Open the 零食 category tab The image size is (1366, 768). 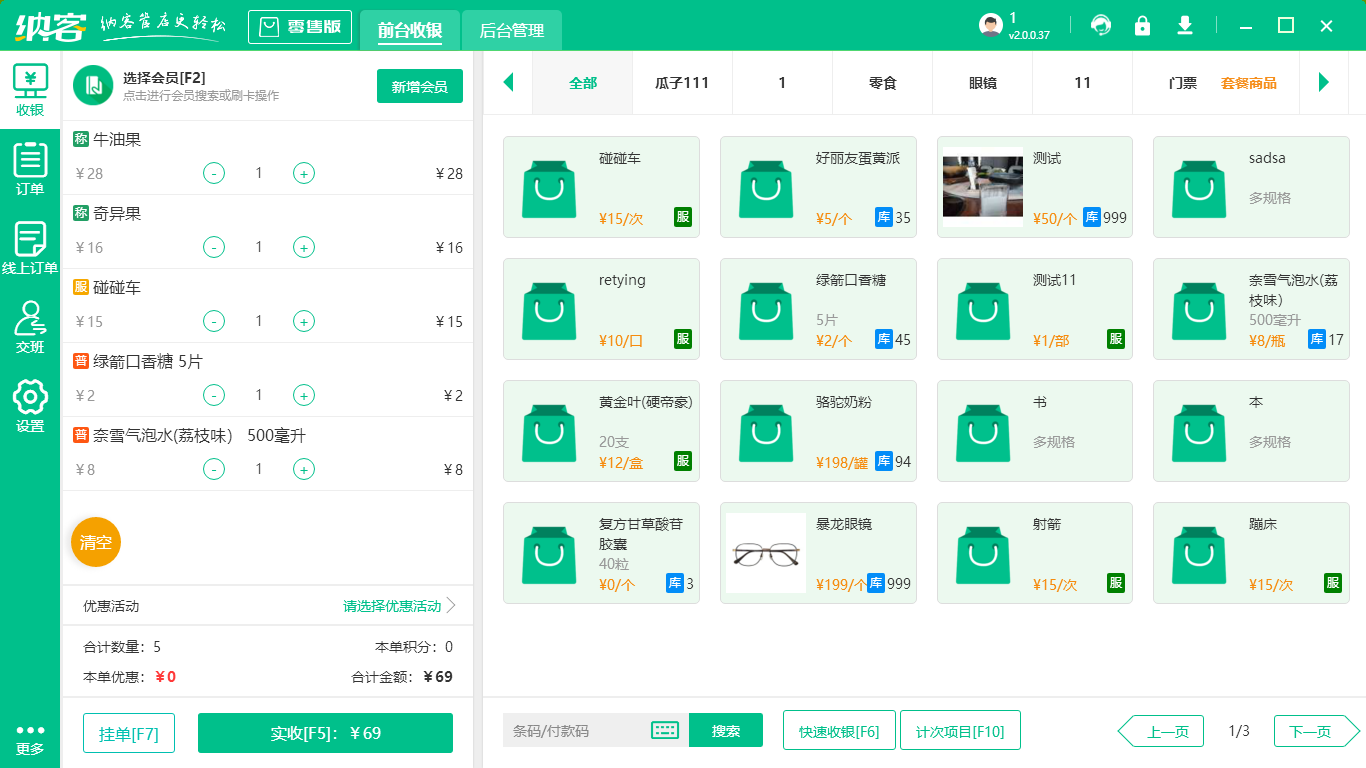tap(882, 82)
